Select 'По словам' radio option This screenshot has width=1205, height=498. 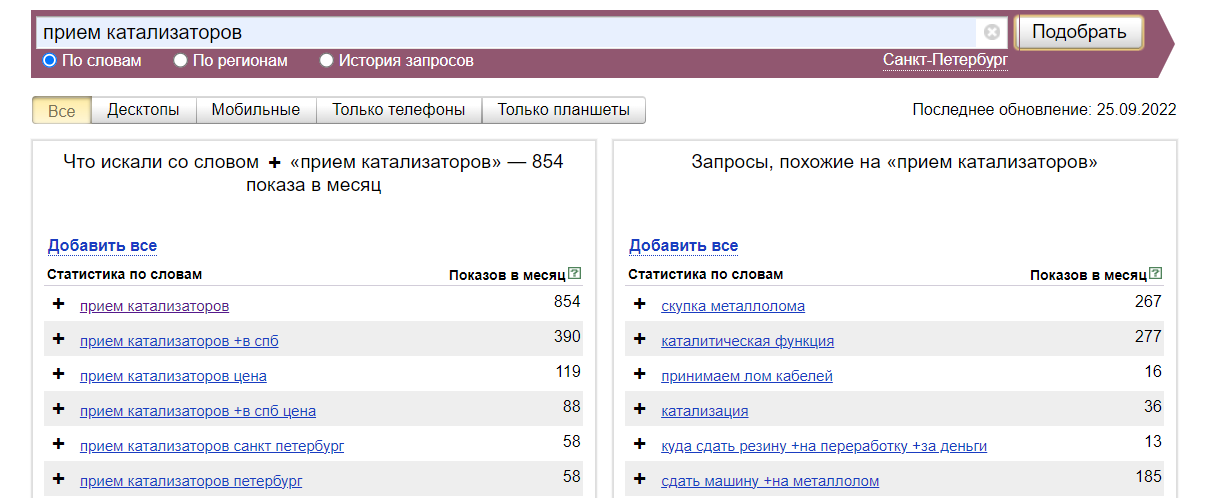pos(49,60)
